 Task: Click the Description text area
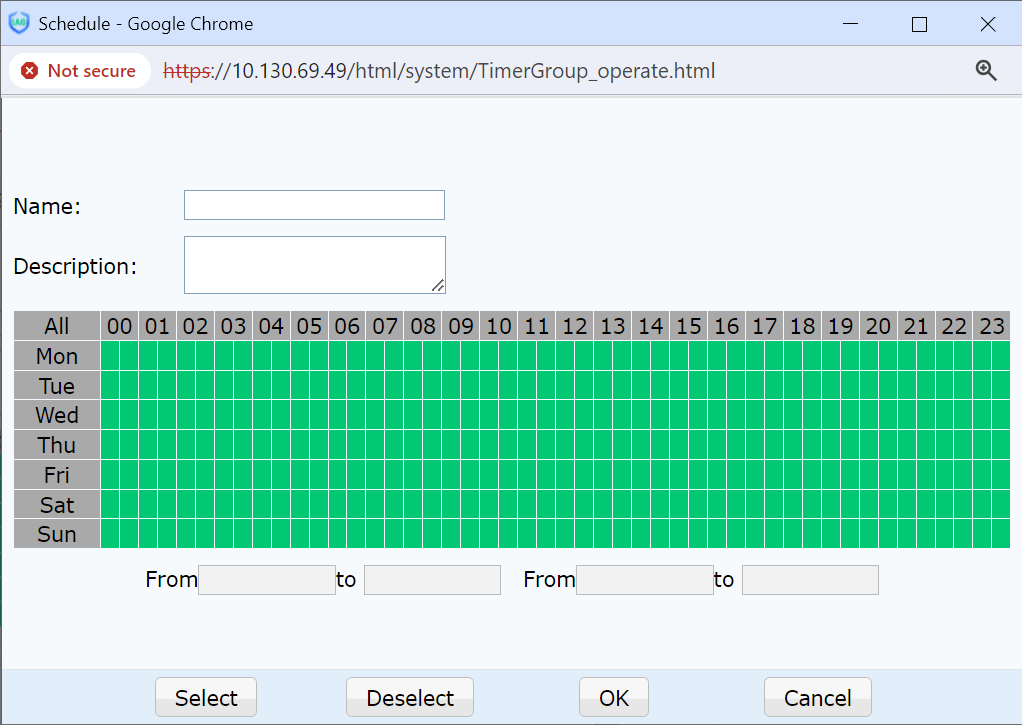pos(314,265)
